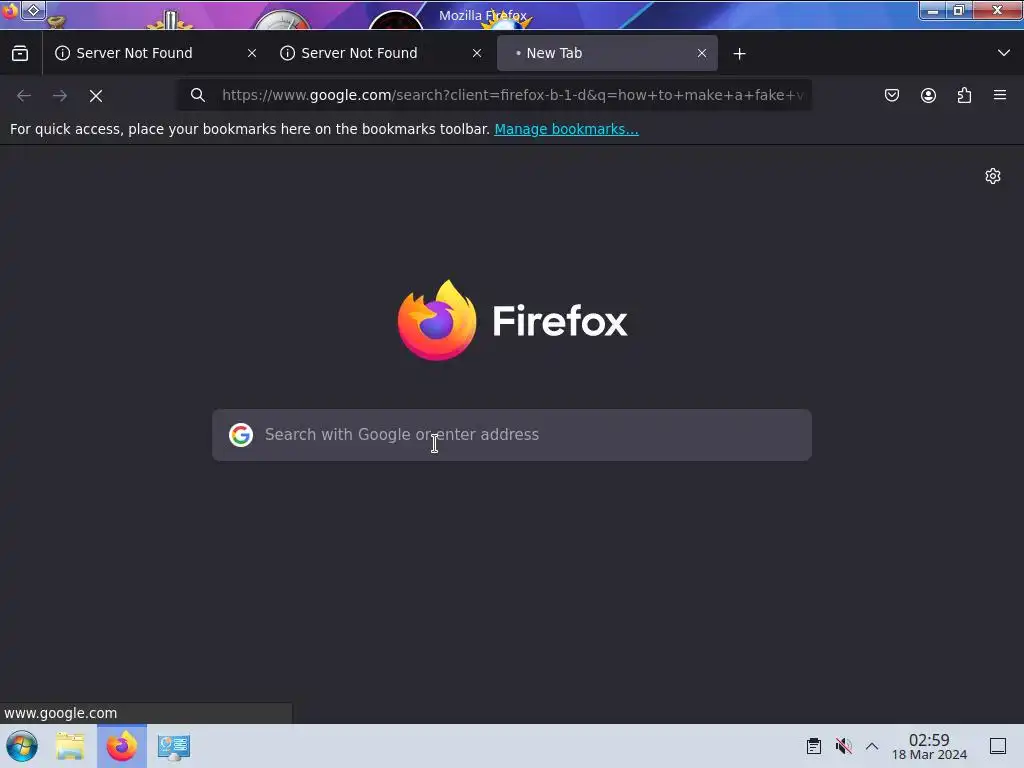This screenshot has height=768, width=1024.
Task: Click the show desktop button
Action: pyautogui.click(x=998, y=746)
